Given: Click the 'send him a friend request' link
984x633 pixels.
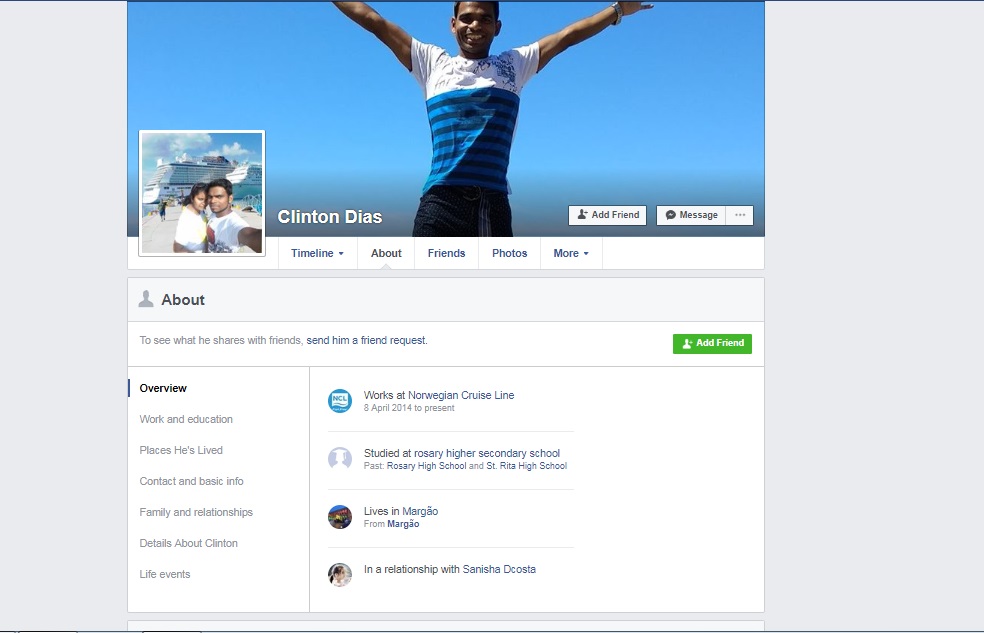Looking at the screenshot, I should coord(366,340).
